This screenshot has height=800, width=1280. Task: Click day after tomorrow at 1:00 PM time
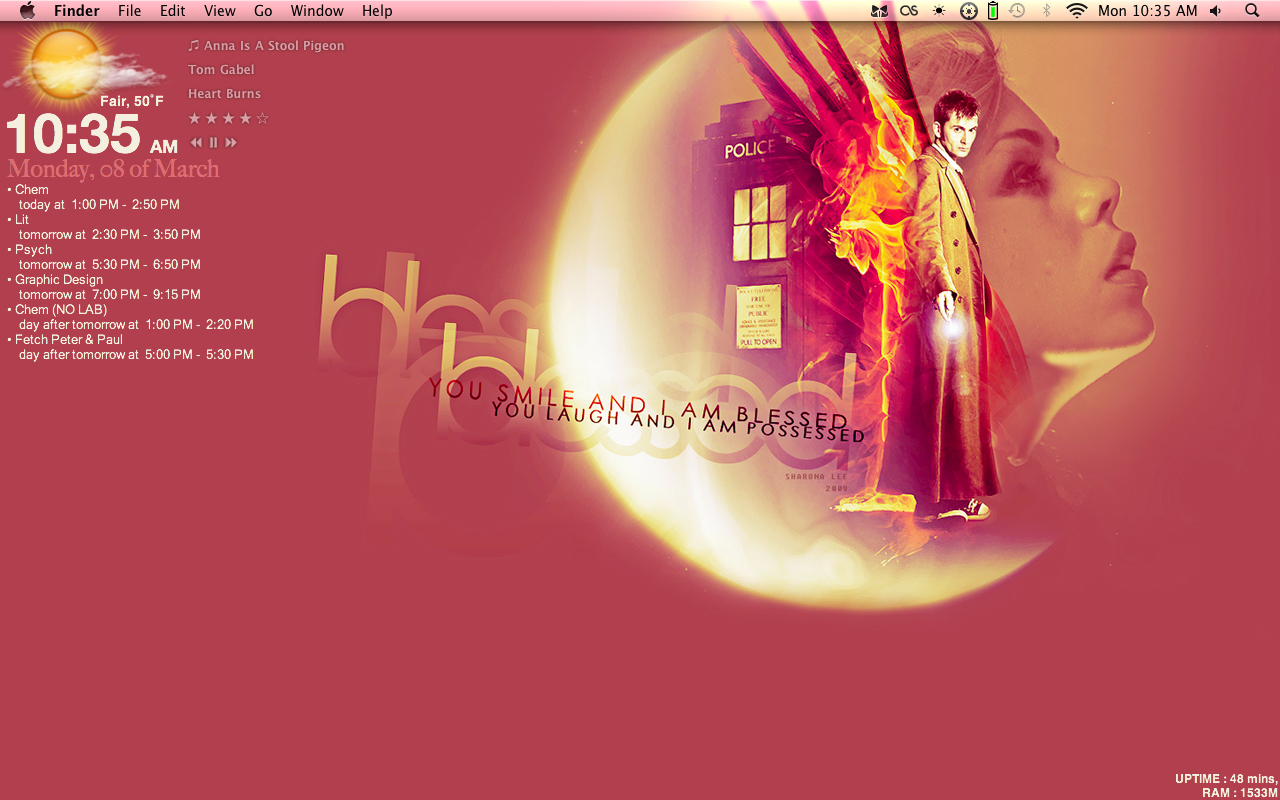coord(136,325)
